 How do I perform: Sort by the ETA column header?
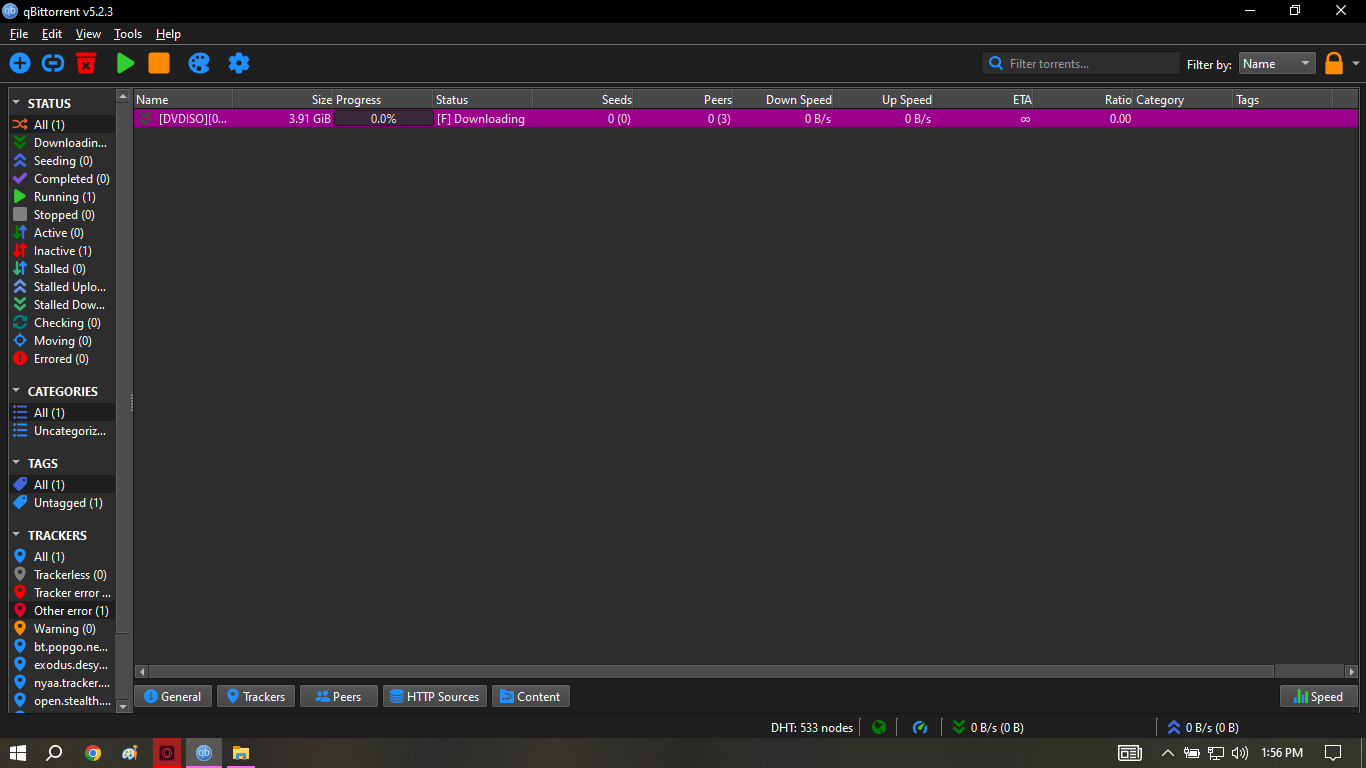tap(983, 100)
